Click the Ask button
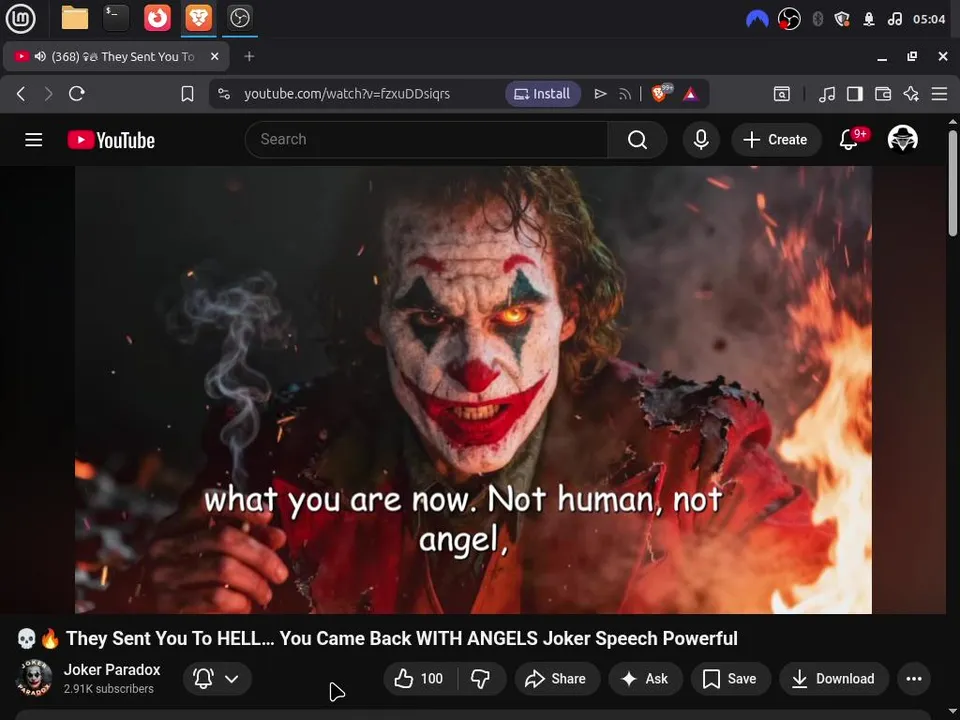960x720 pixels. pyautogui.click(x=645, y=678)
